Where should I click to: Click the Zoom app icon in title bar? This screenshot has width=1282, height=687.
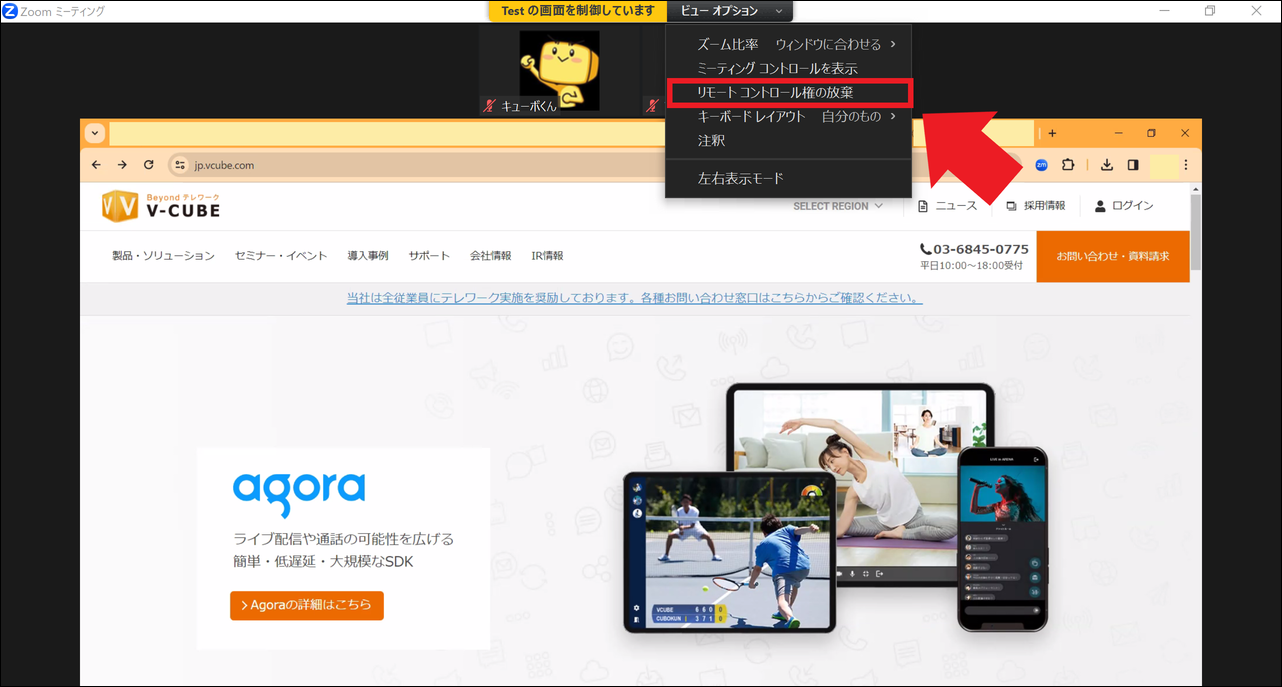point(9,10)
